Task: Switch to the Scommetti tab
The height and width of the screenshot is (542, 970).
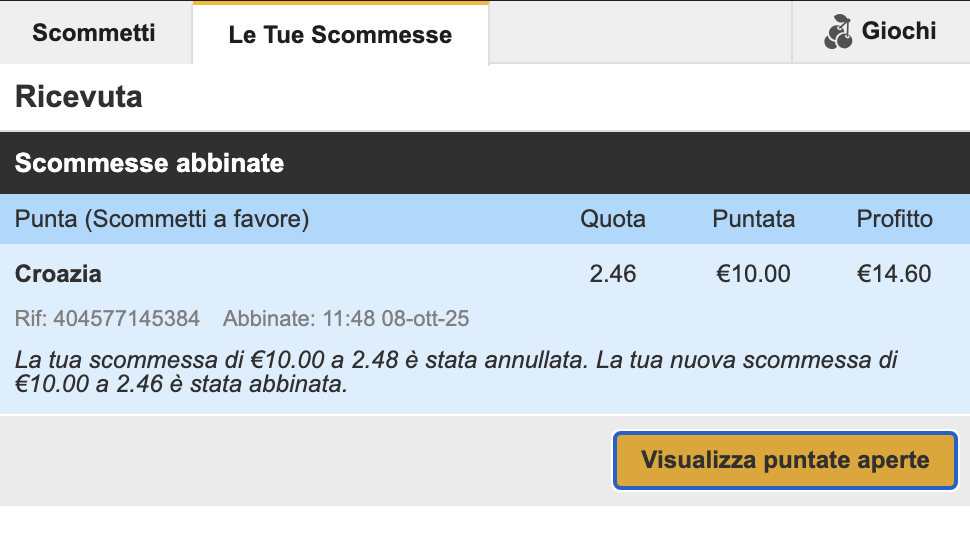Action: coord(94,32)
